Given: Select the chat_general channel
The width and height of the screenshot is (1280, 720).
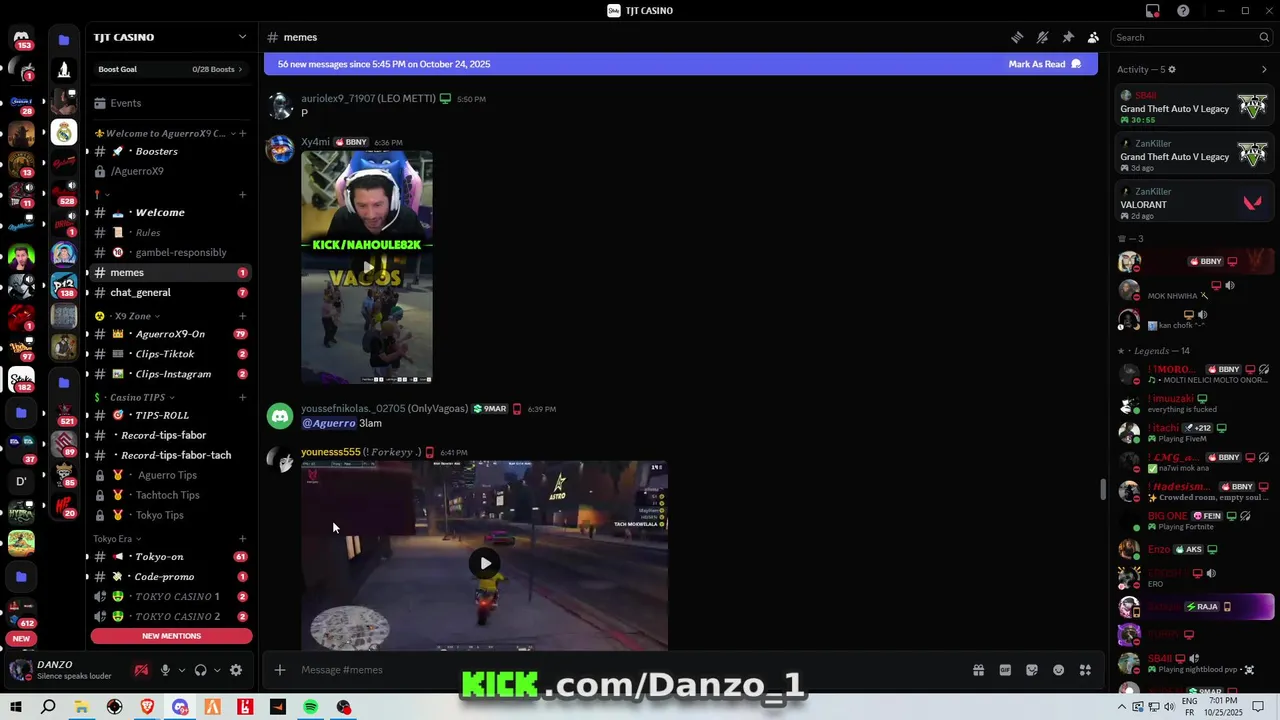Looking at the screenshot, I should (x=170, y=292).
